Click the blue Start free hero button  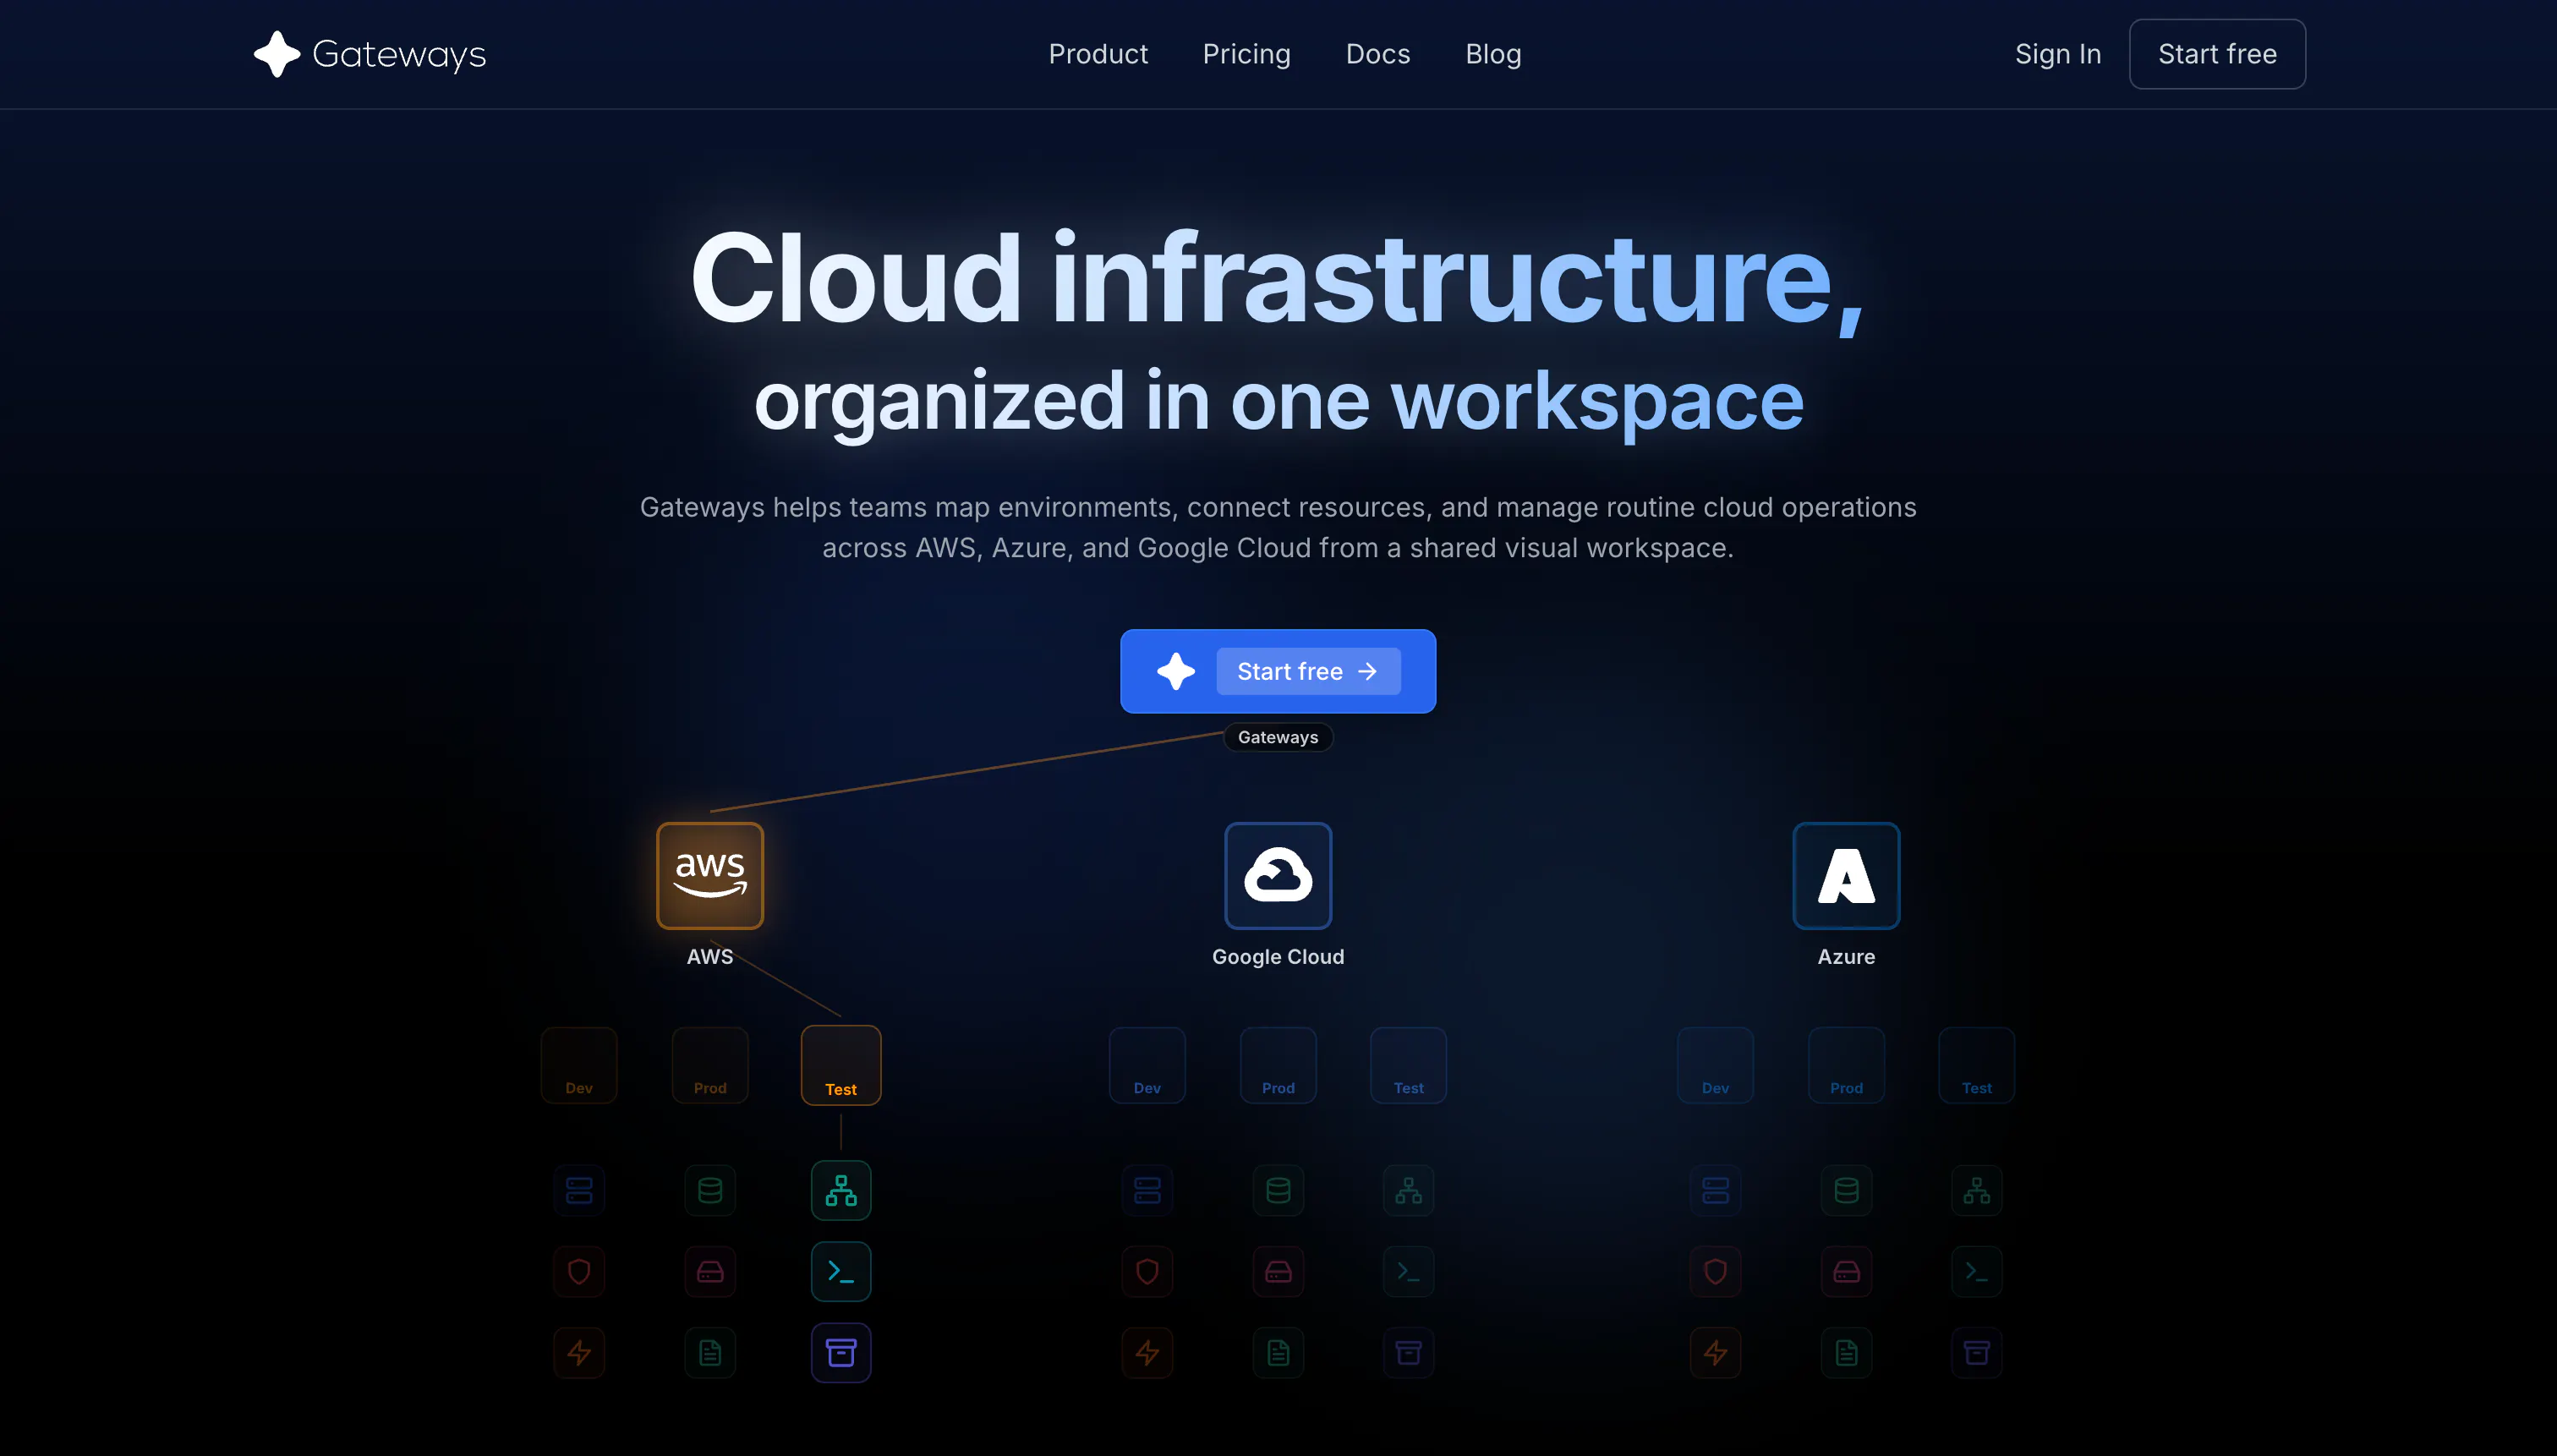coord(1278,671)
